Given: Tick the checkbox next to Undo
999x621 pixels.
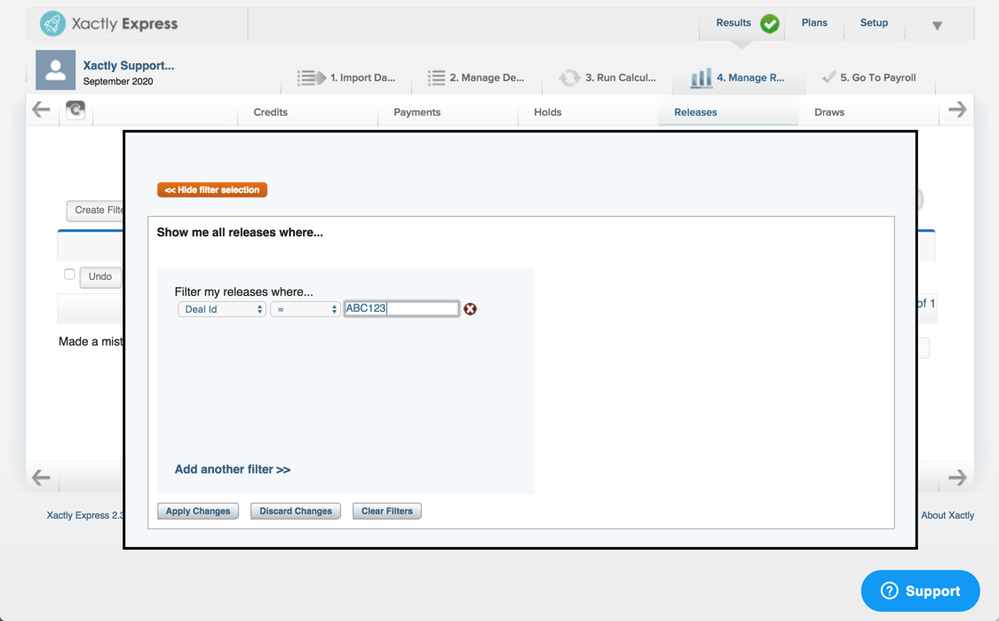Looking at the screenshot, I should (x=69, y=274).
